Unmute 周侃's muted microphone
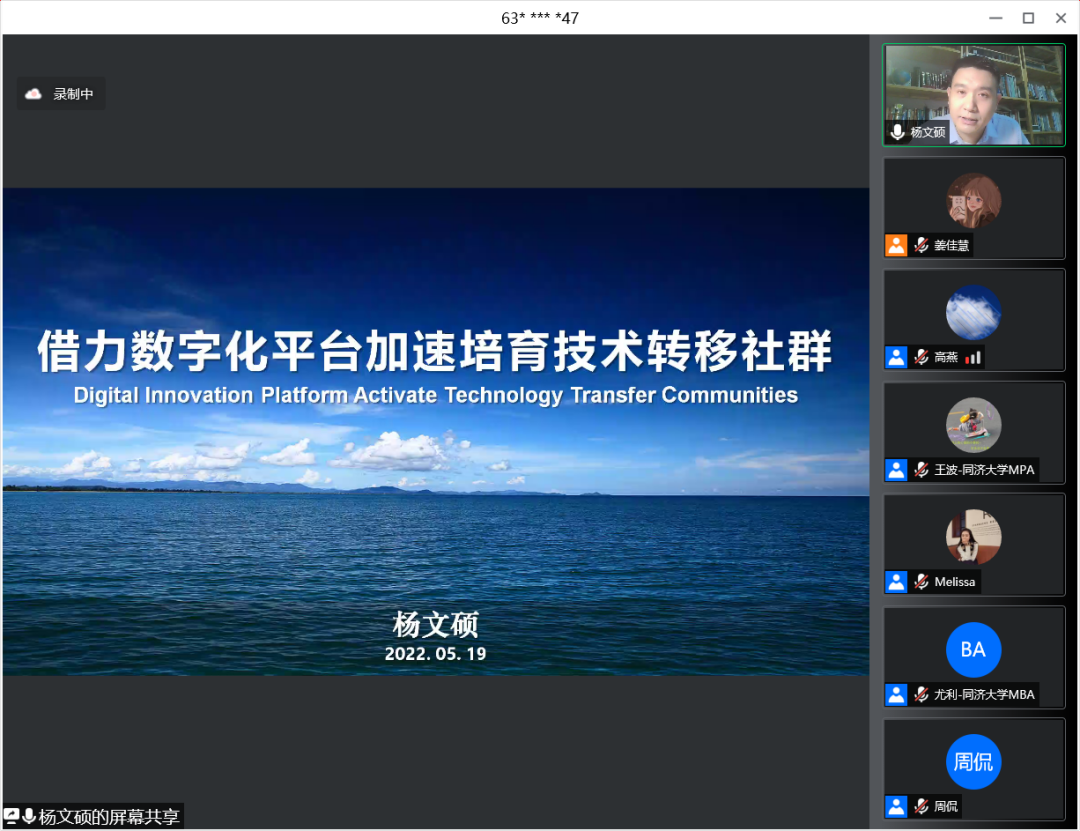This screenshot has height=831, width=1080. point(920,807)
